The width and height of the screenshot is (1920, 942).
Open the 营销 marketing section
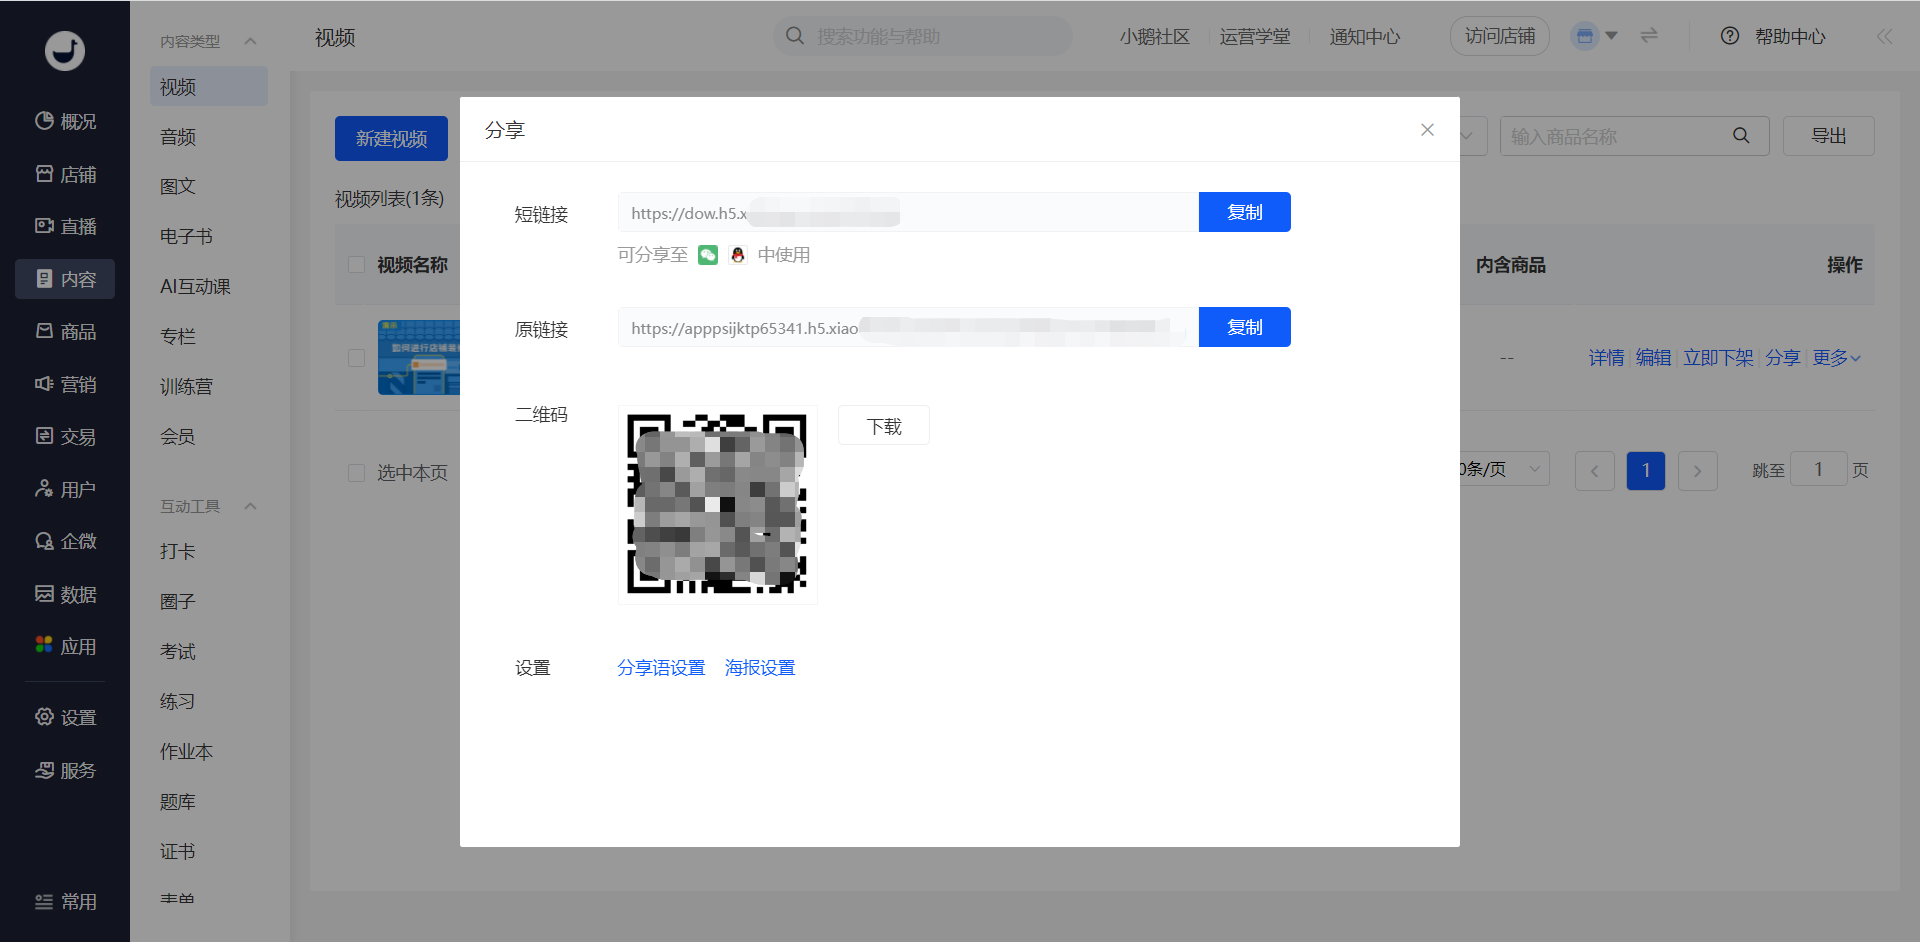coord(64,384)
